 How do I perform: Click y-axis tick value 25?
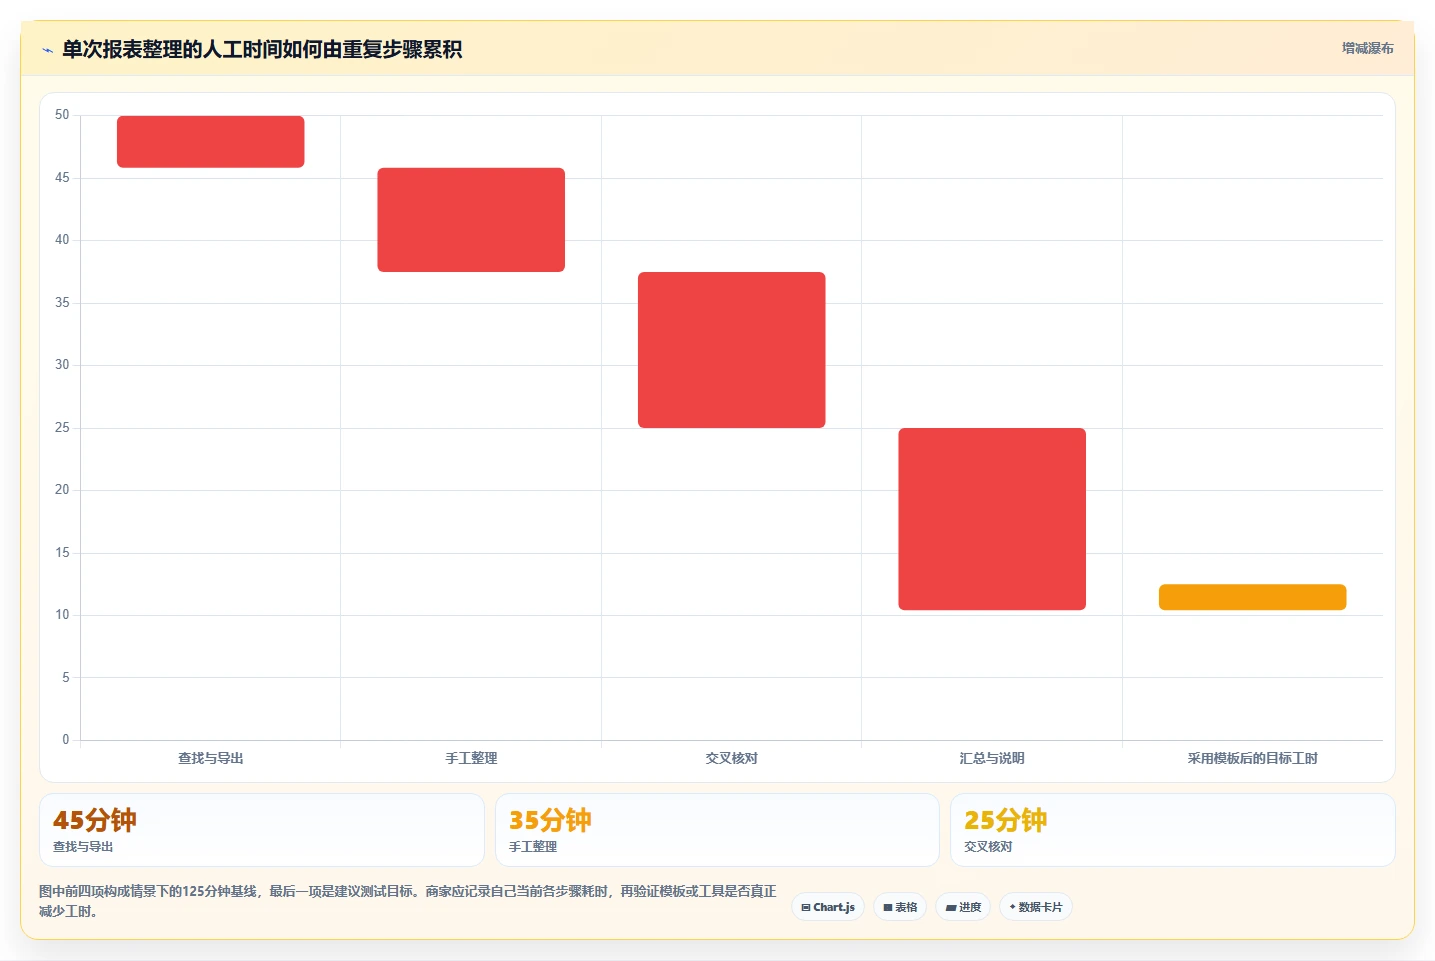(62, 428)
